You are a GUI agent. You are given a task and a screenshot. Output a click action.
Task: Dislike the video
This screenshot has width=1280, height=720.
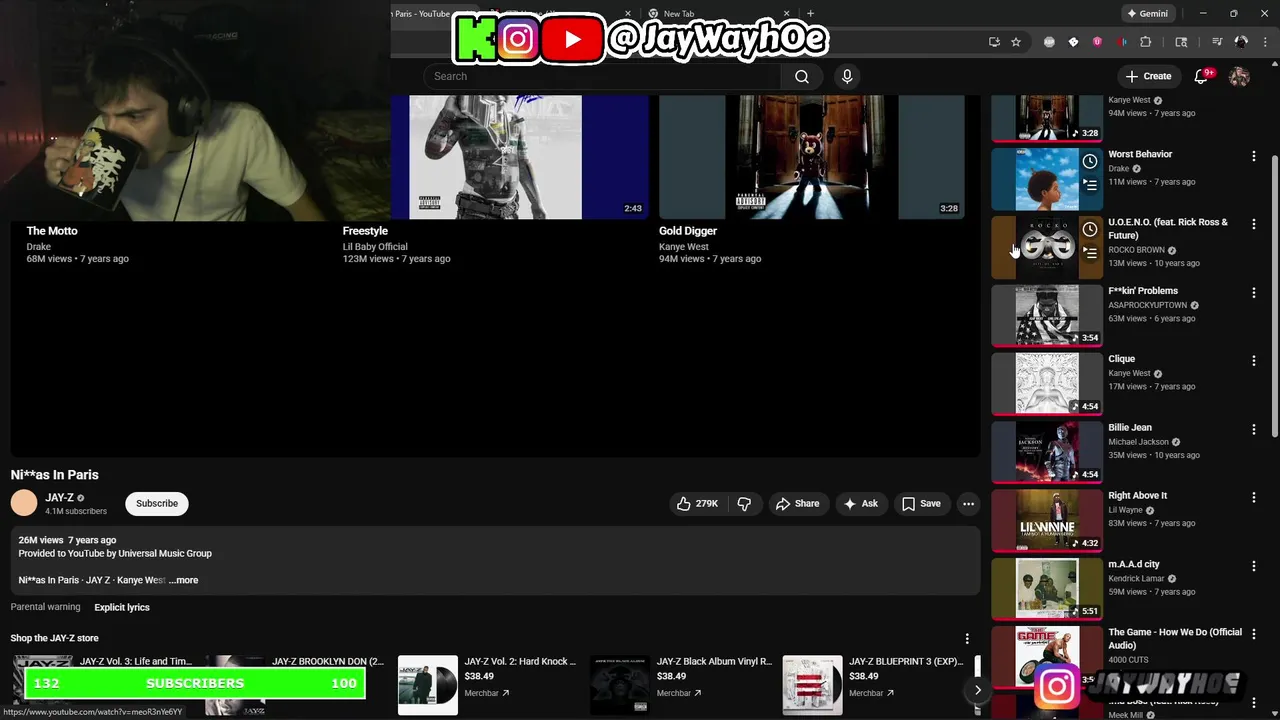click(744, 504)
